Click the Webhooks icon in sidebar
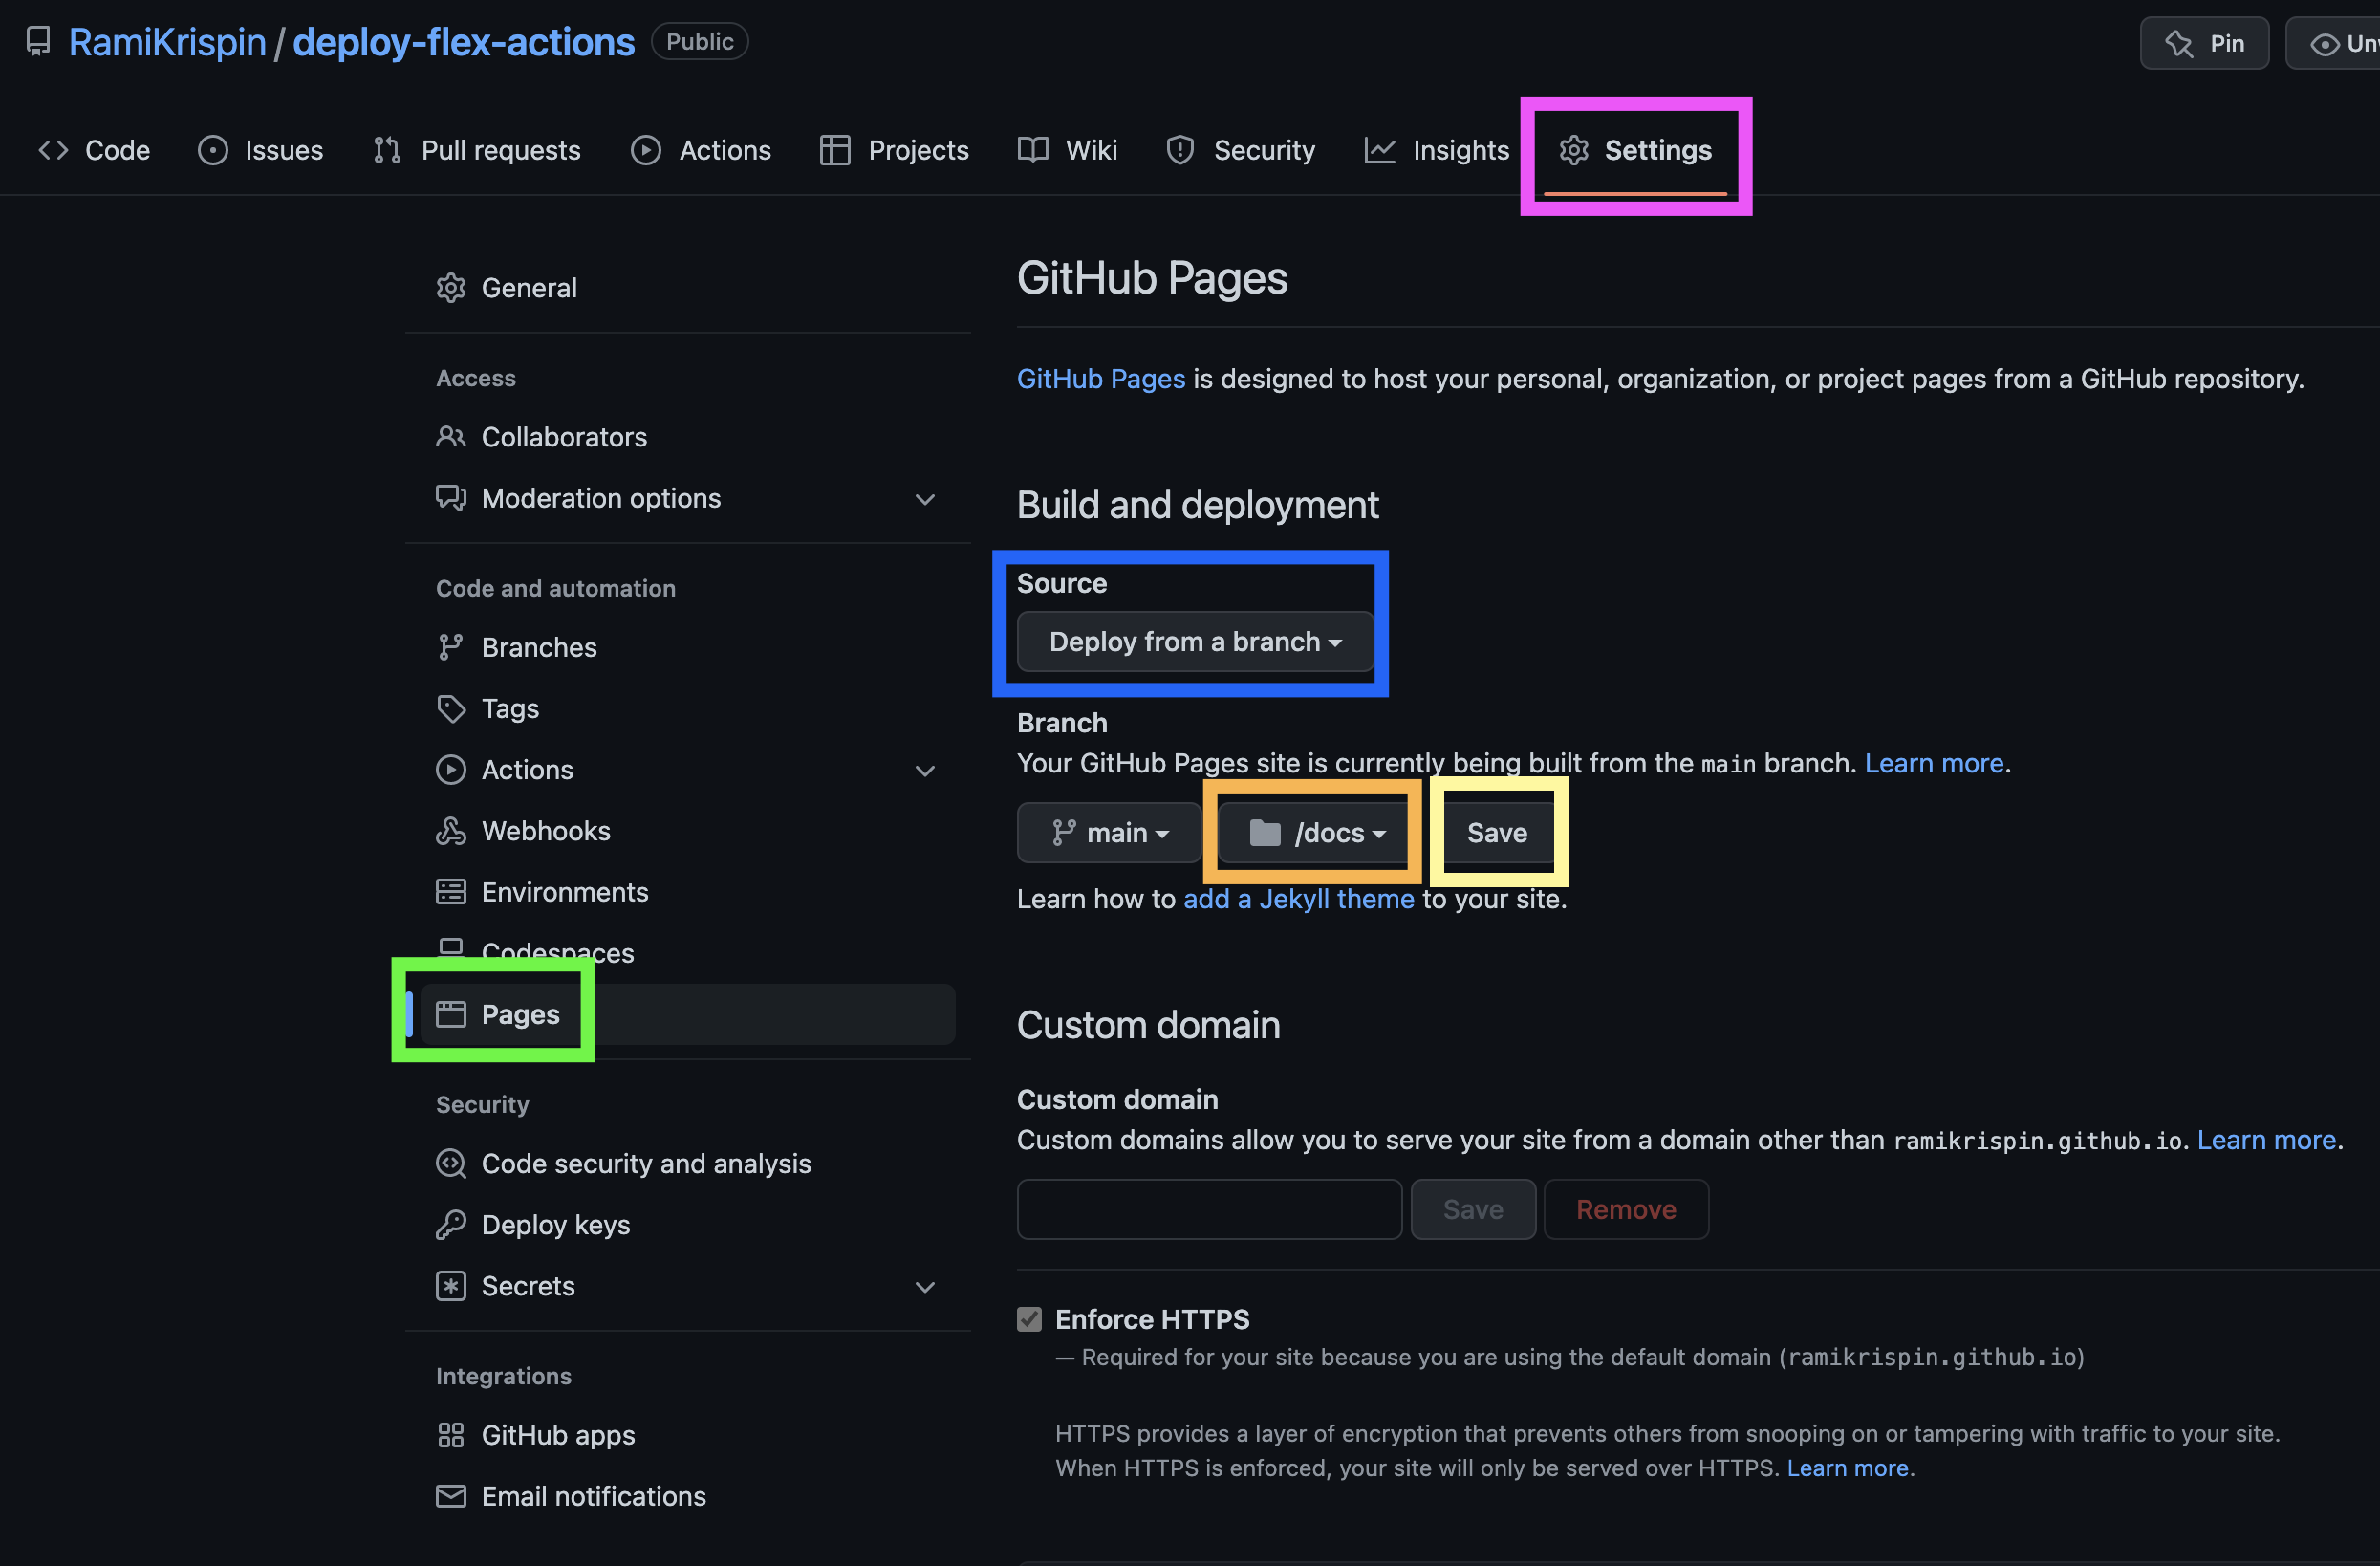 coord(451,831)
